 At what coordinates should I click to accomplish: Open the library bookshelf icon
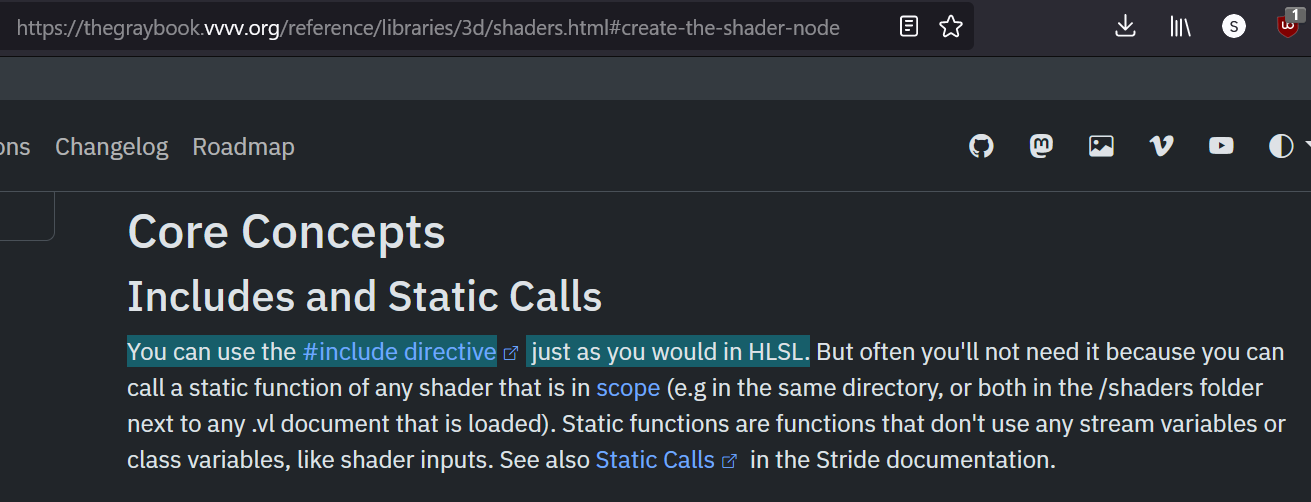(x=1180, y=26)
